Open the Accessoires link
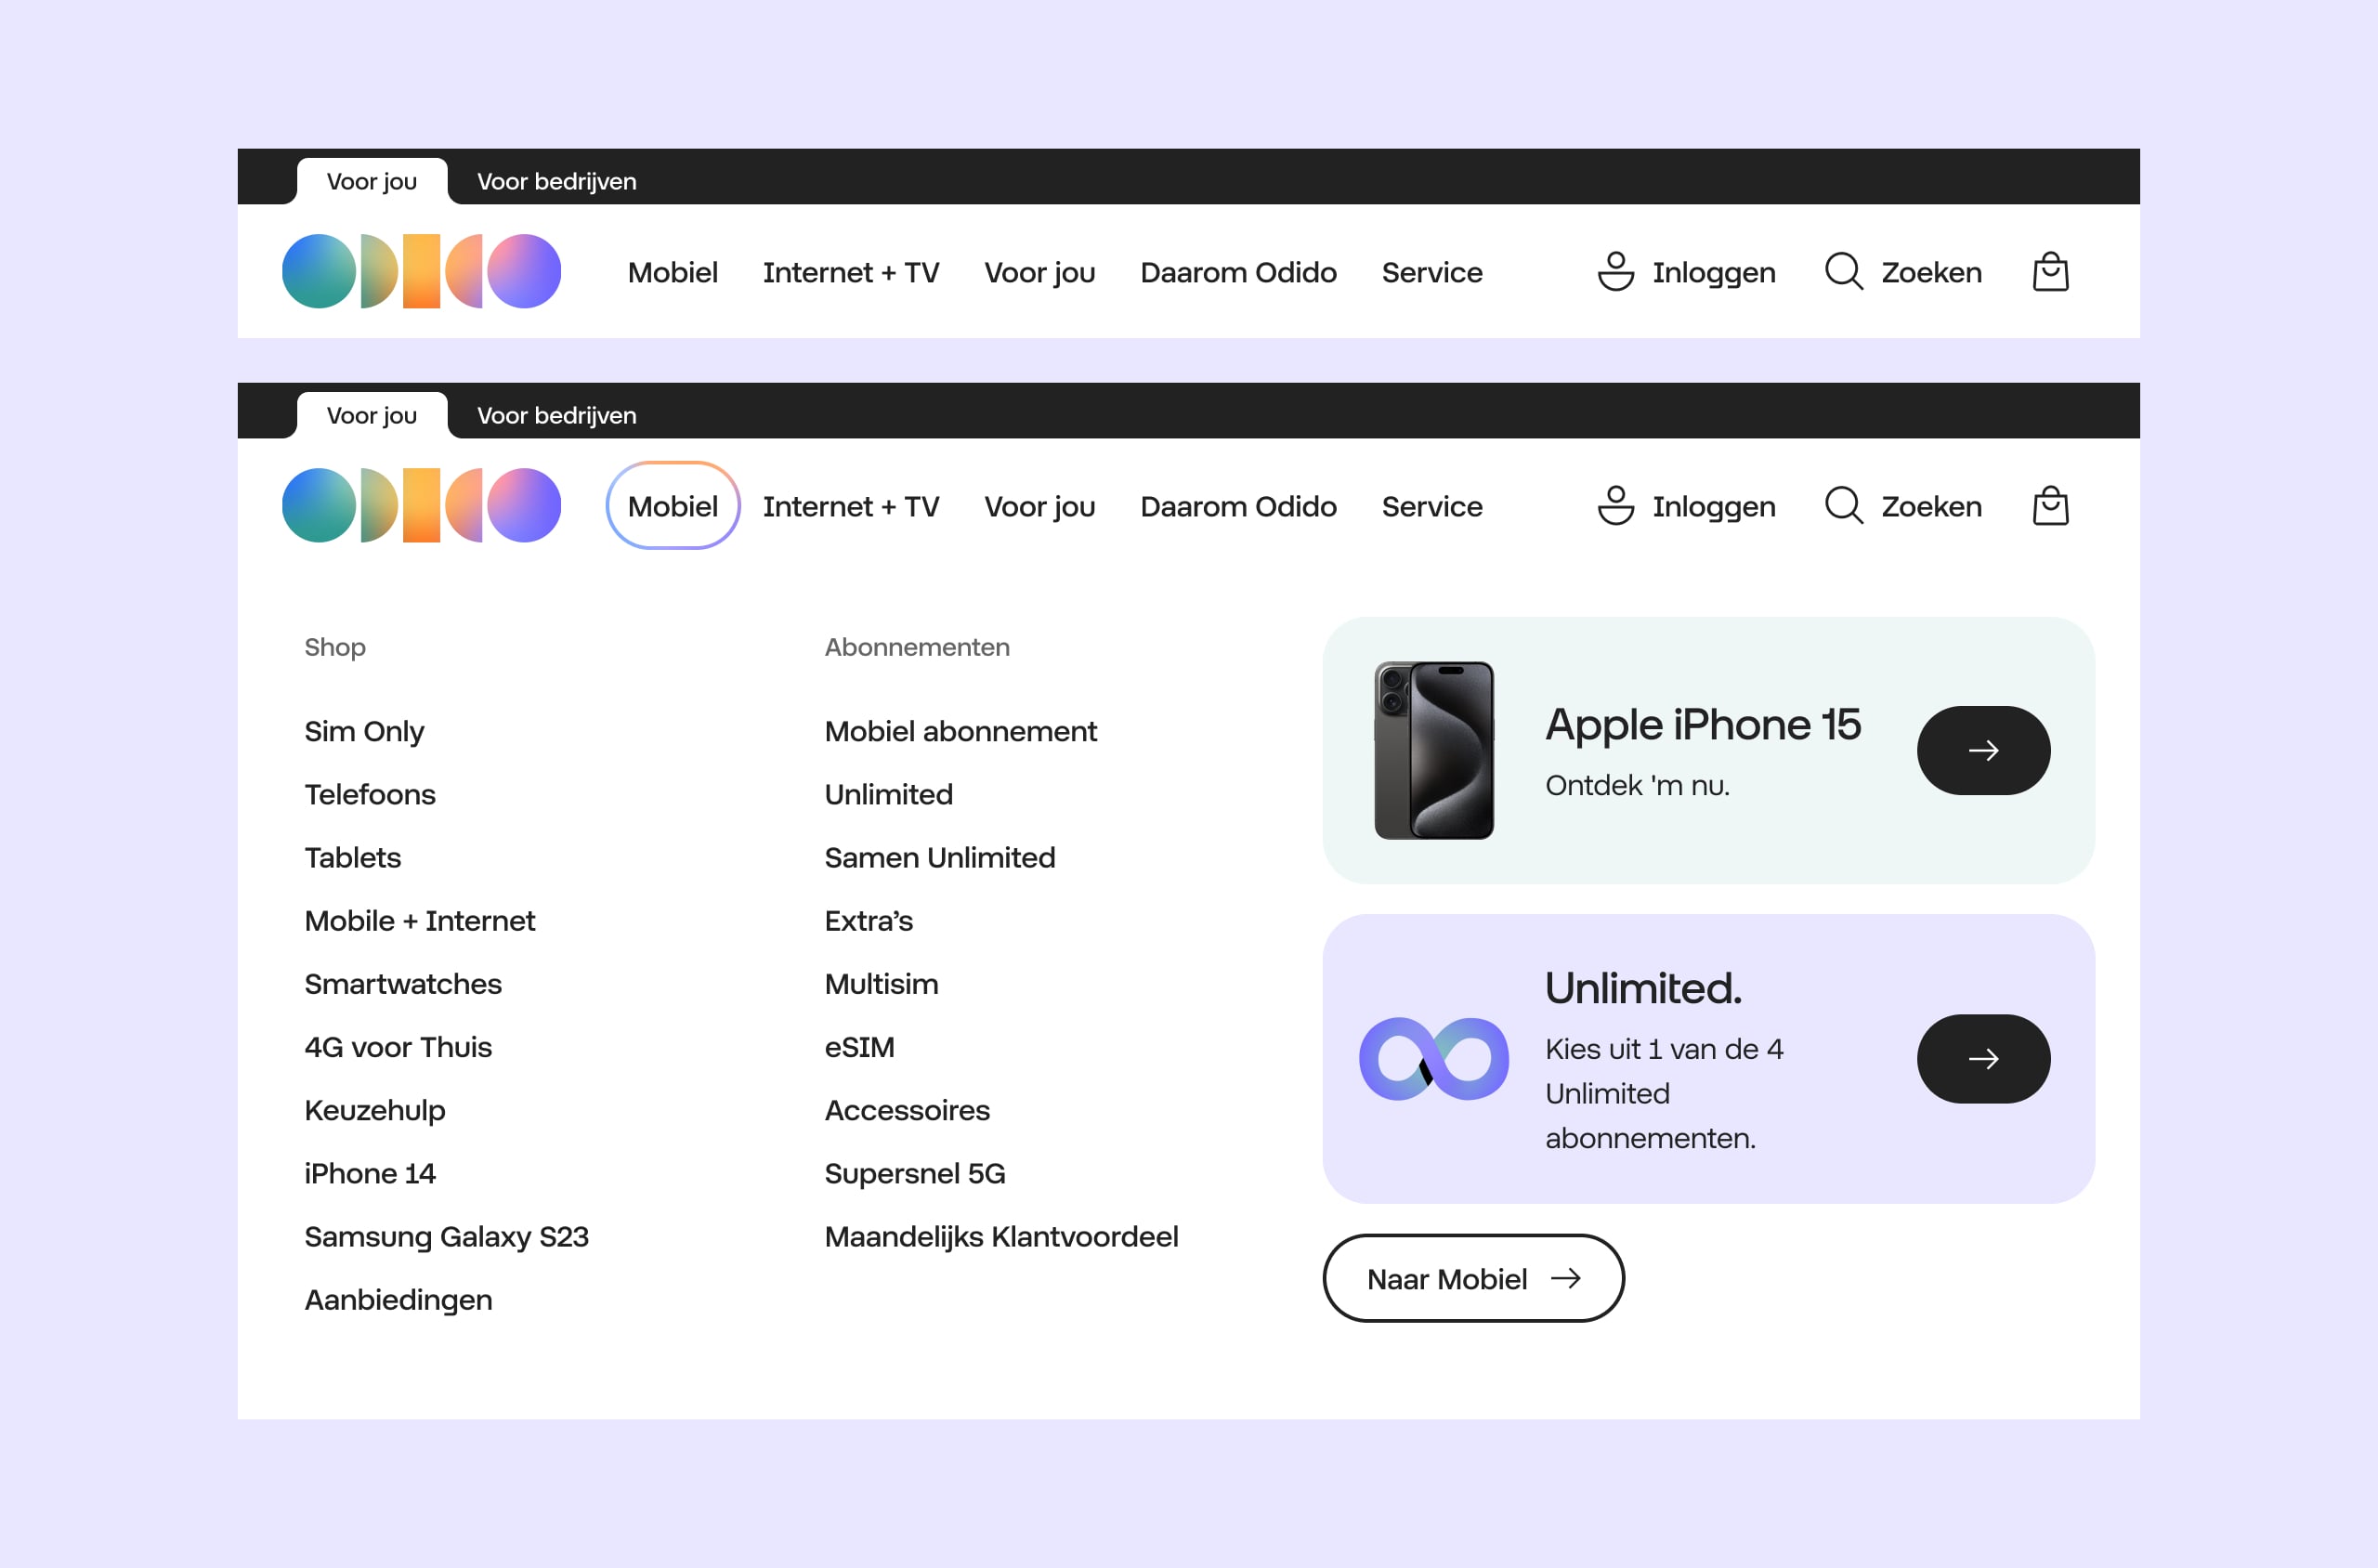Image resolution: width=2378 pixels, height=1568 pixels. click(x=907, y=1110)
